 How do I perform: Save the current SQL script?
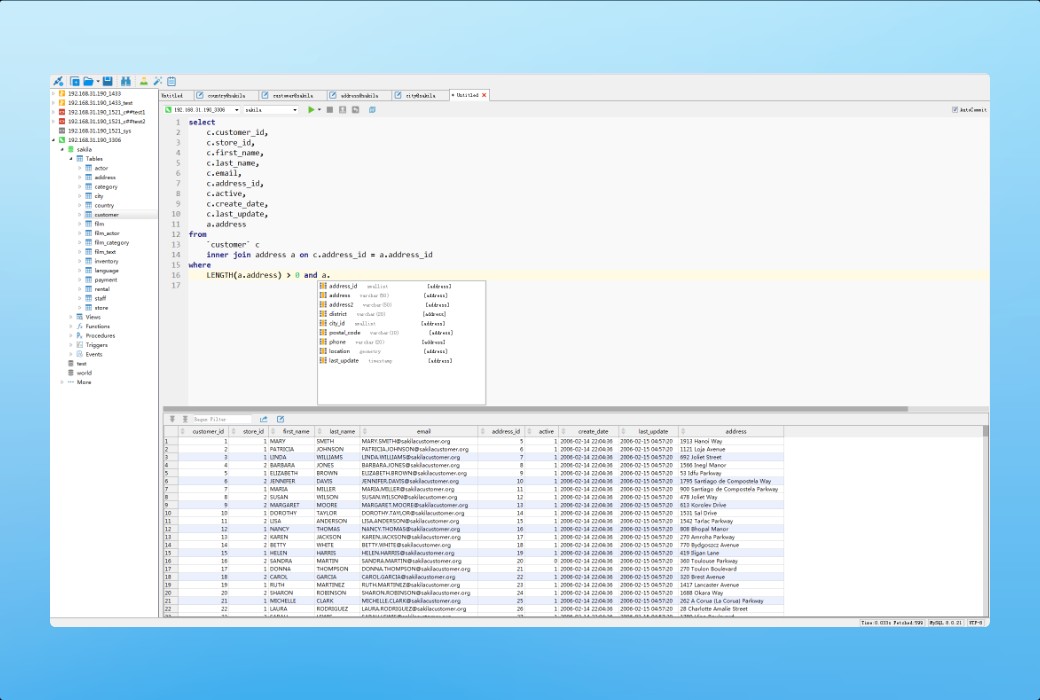coord(107,80)
